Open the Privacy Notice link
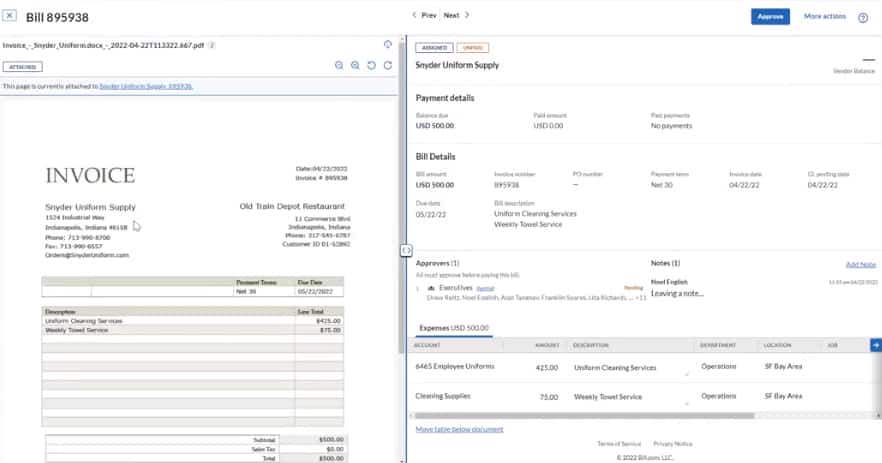 [x=673, y=444]
